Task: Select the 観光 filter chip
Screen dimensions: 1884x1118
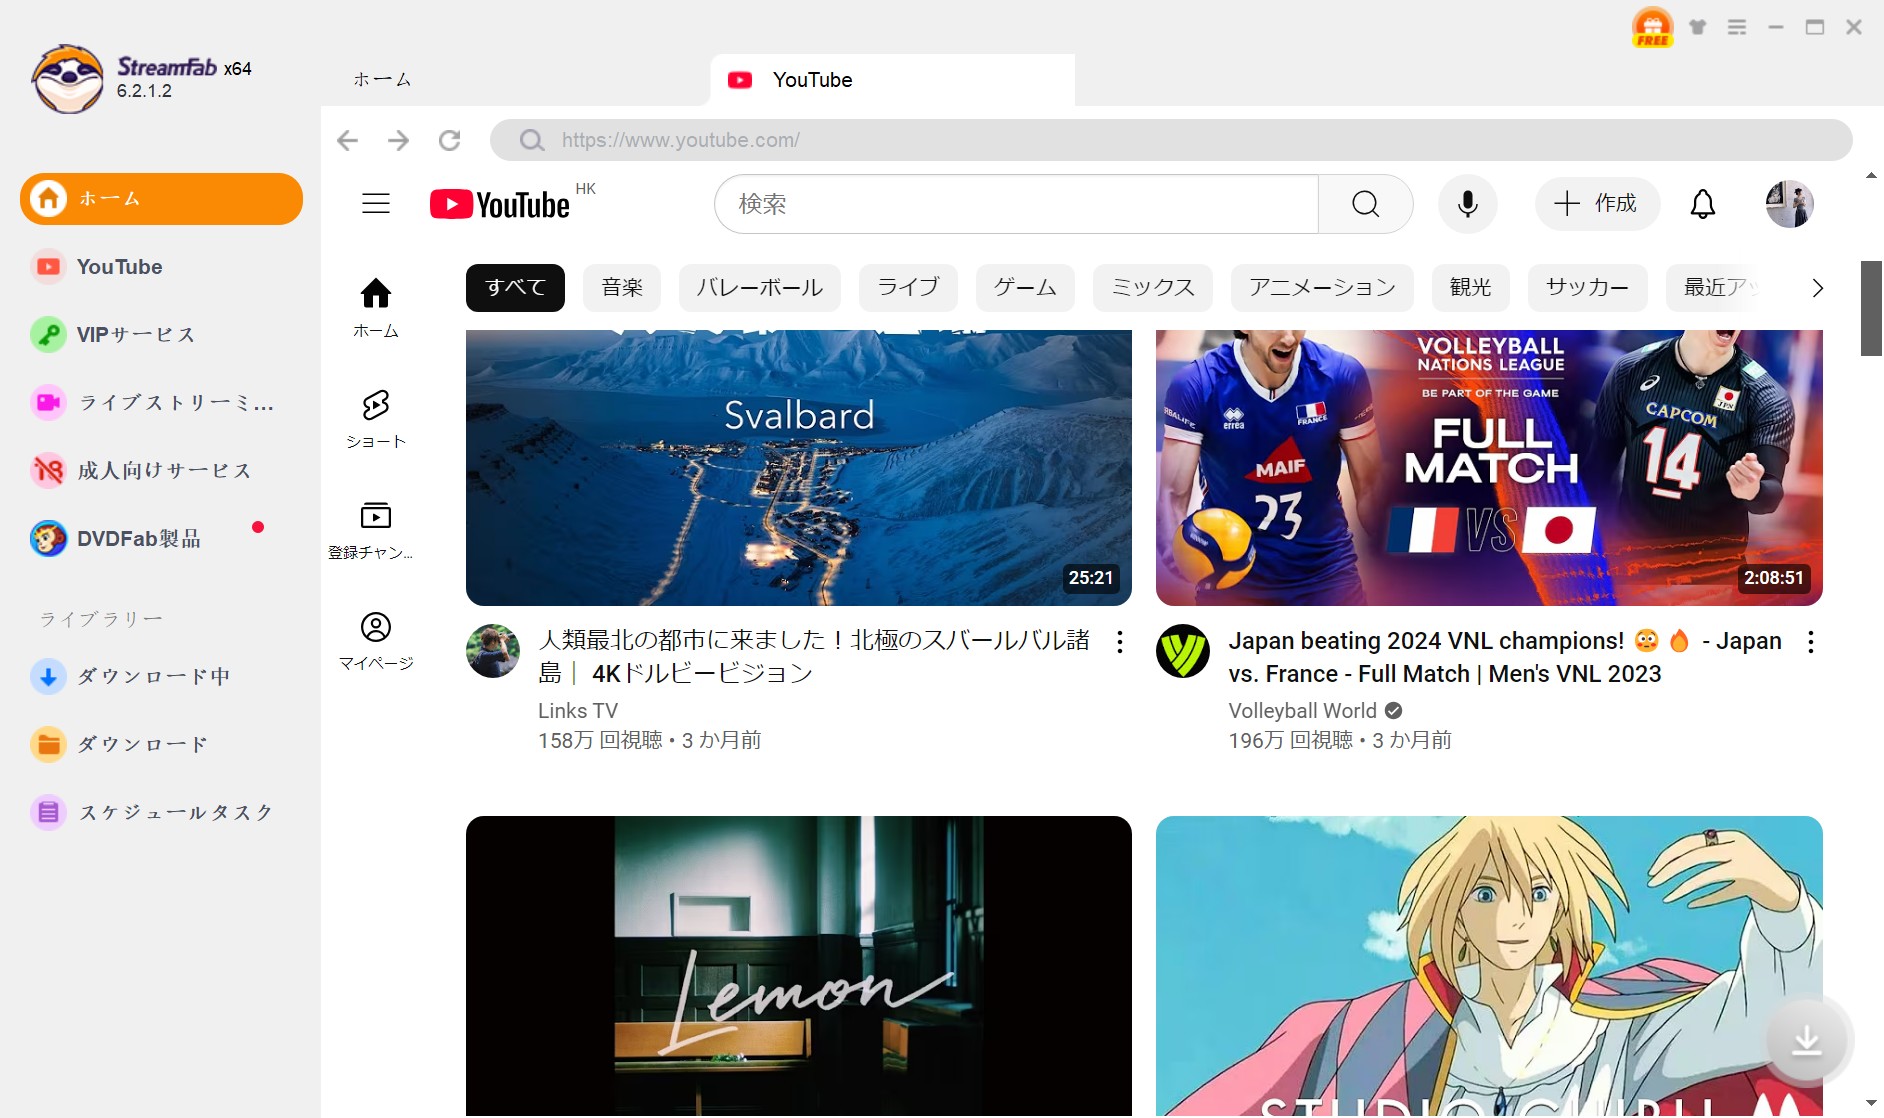Action: (x=1470, y=288)
